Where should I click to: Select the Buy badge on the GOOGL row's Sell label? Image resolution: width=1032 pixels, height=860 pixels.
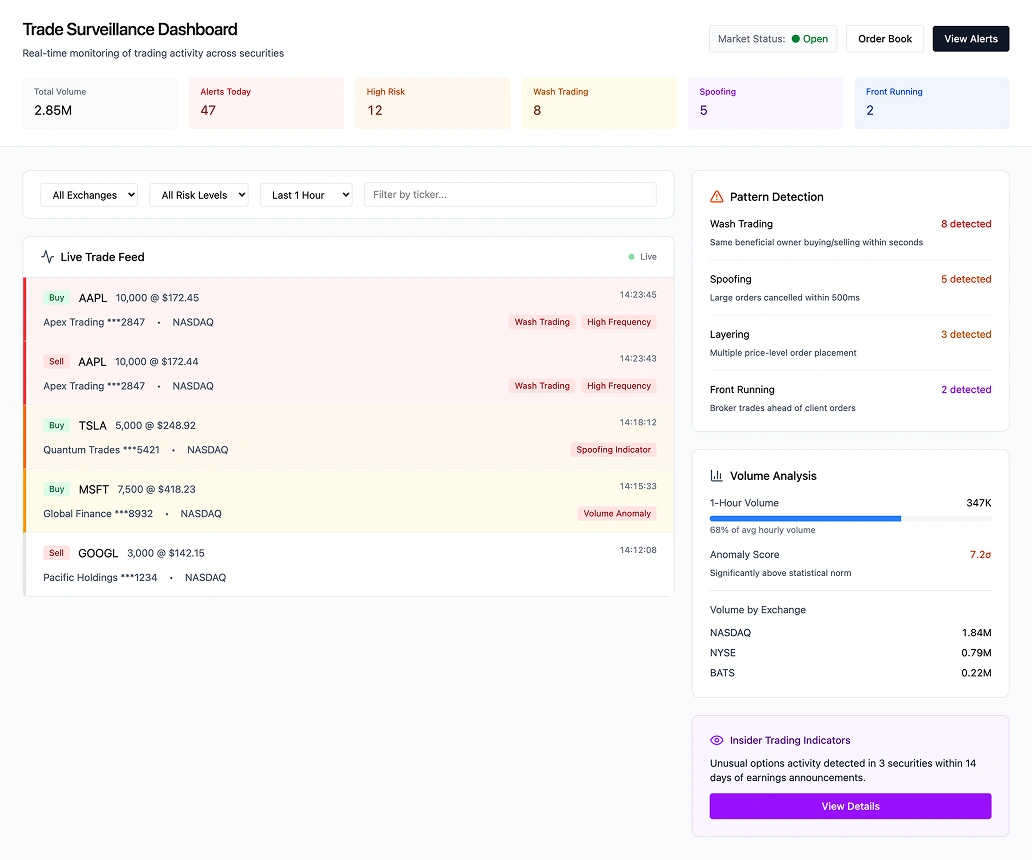click(x=56, y=552)
